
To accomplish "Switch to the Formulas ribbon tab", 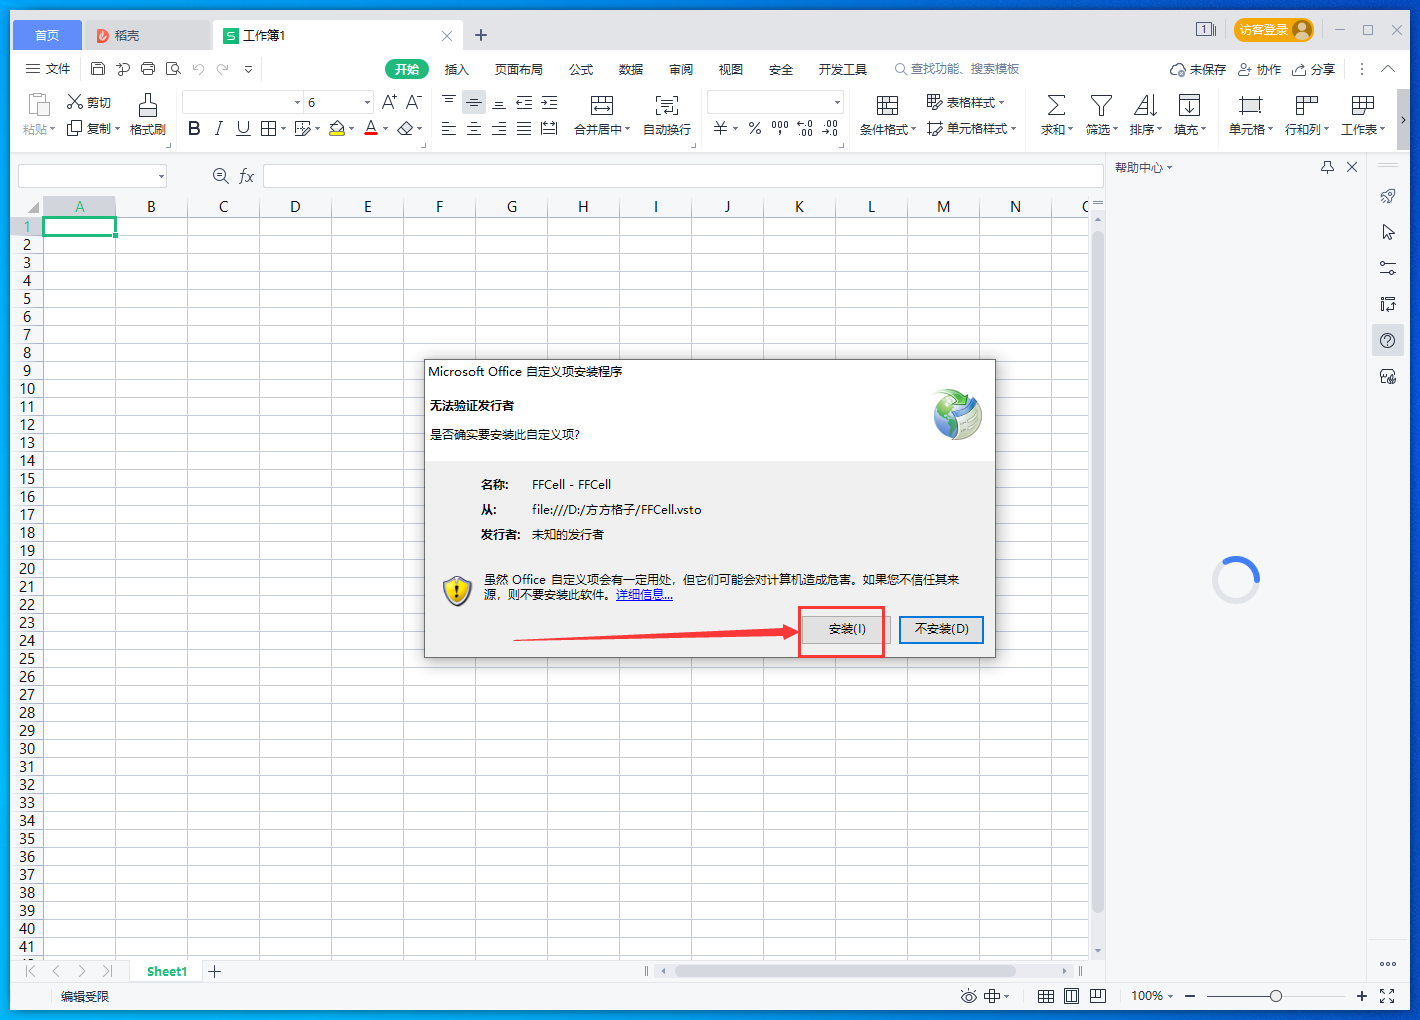I will (581, 69).
